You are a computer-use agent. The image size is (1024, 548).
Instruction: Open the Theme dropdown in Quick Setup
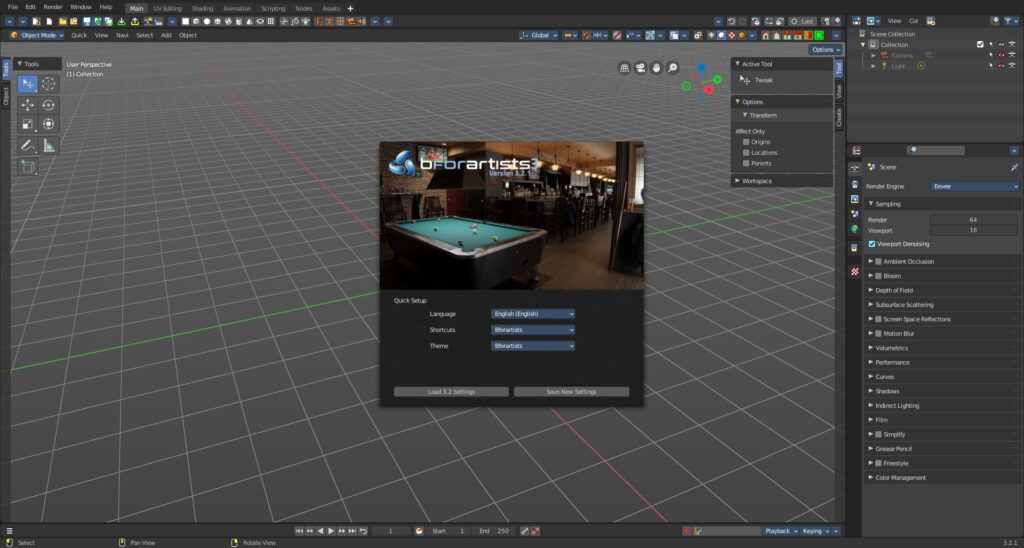pyautogui.click(x=532, y=346)
